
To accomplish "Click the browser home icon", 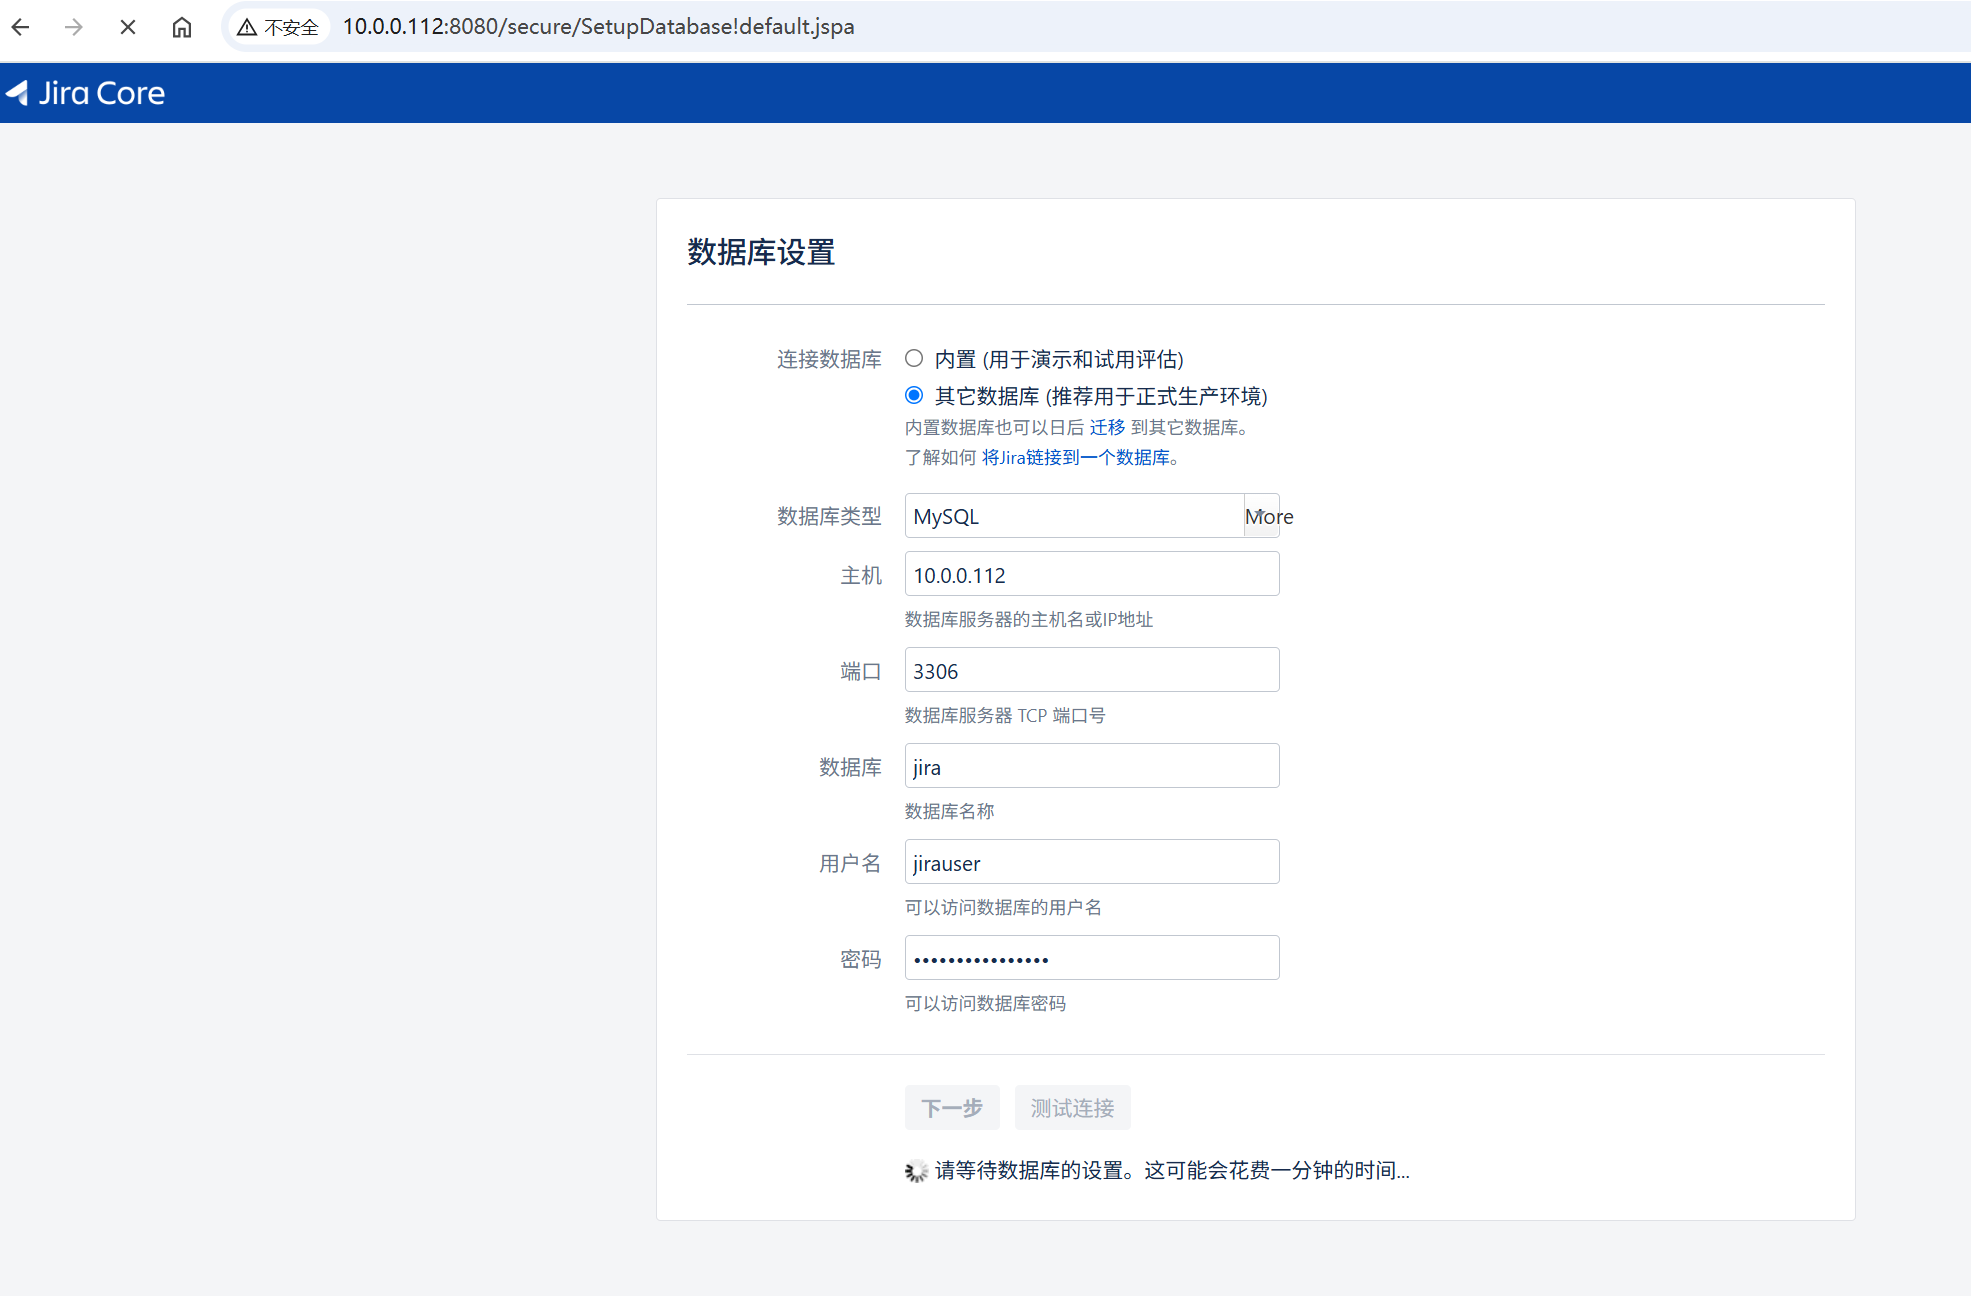I will pos(181,27).
